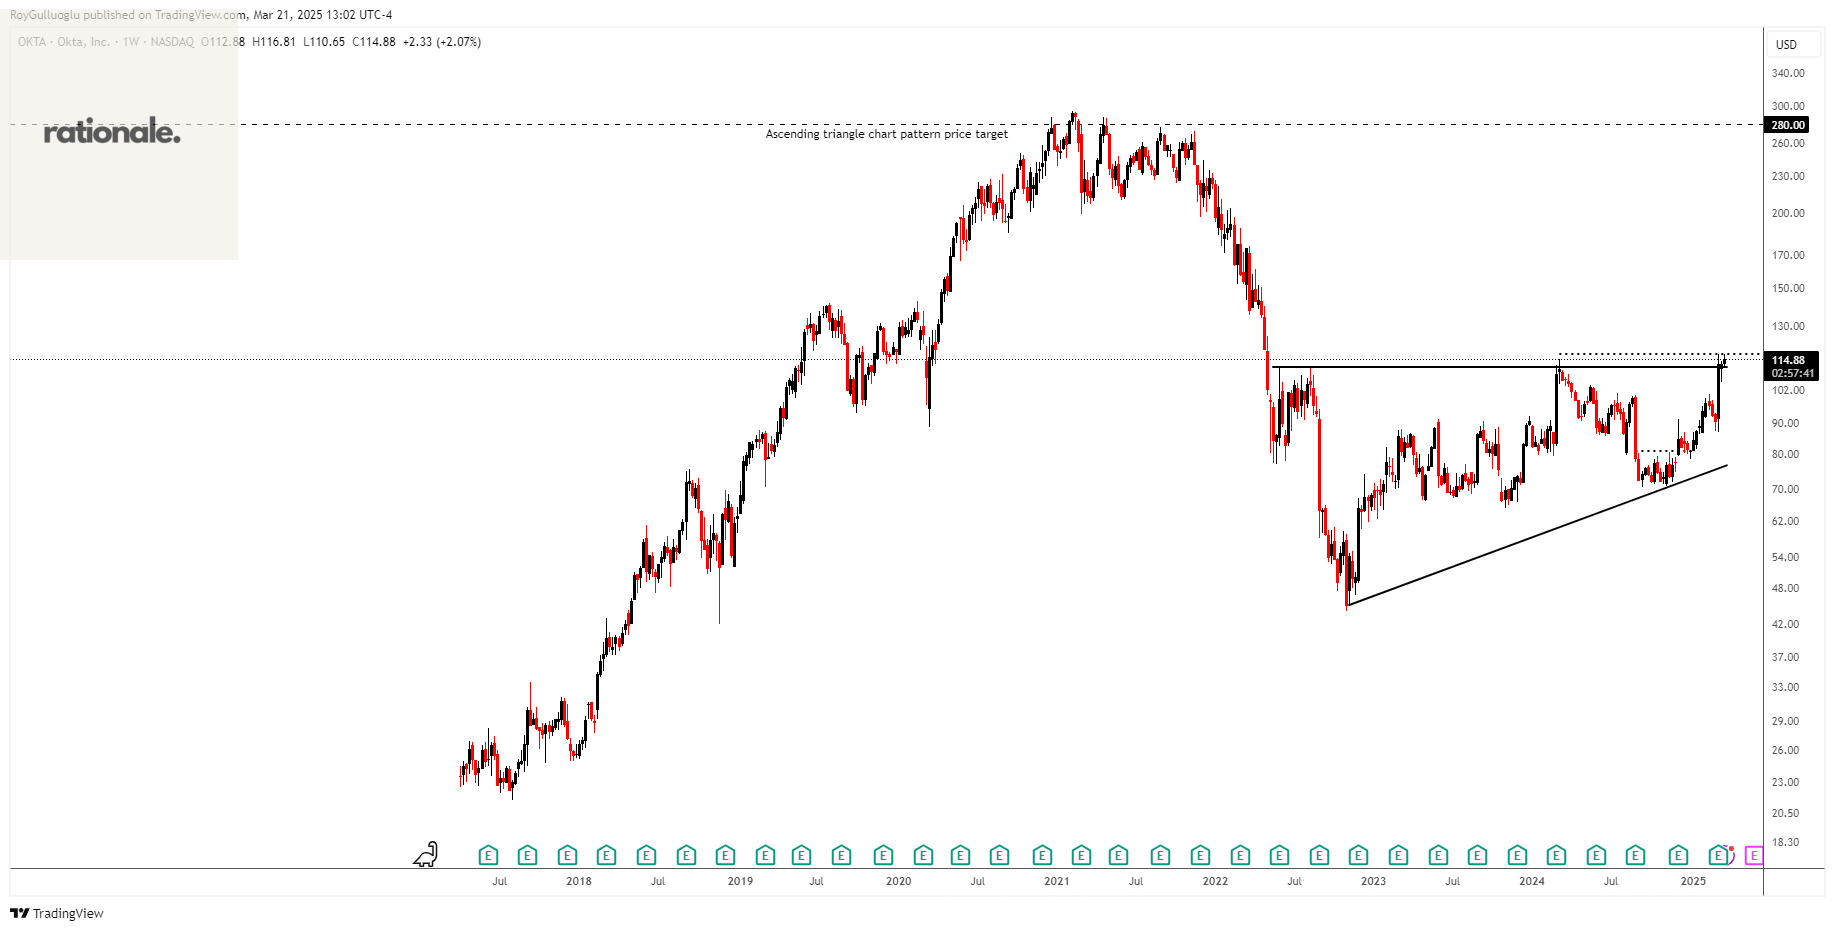
Task: Click the +2.33 (+2.07%) change value
Action: [442, 42]
